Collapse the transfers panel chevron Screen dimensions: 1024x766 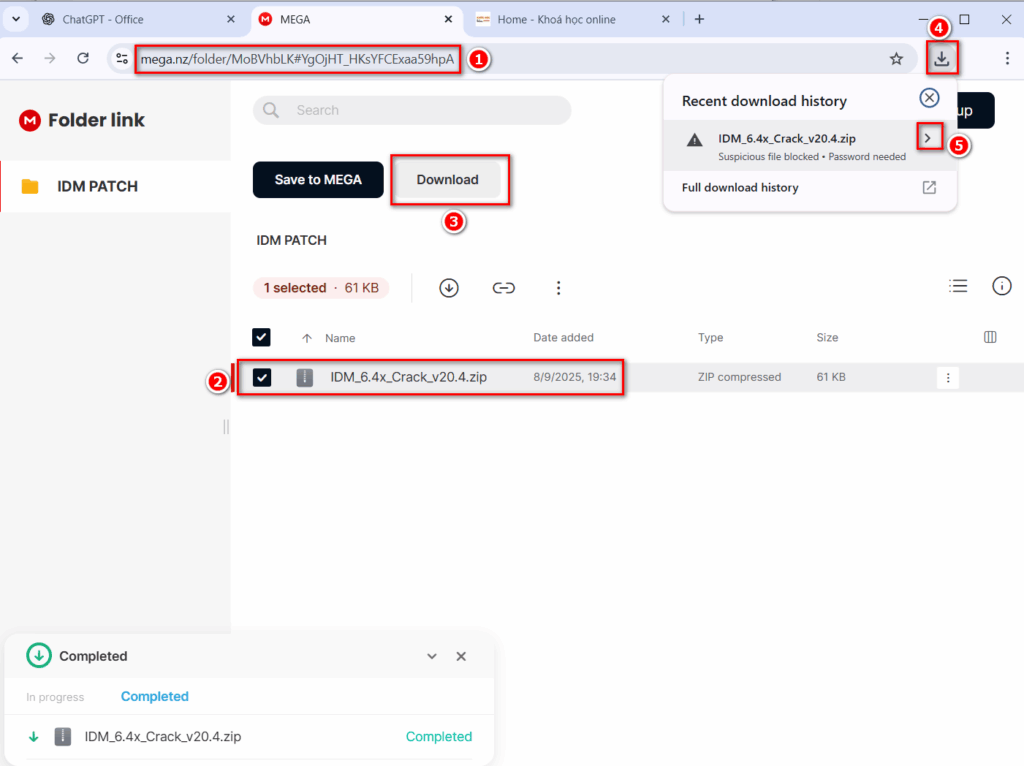(x=432, y=656)
